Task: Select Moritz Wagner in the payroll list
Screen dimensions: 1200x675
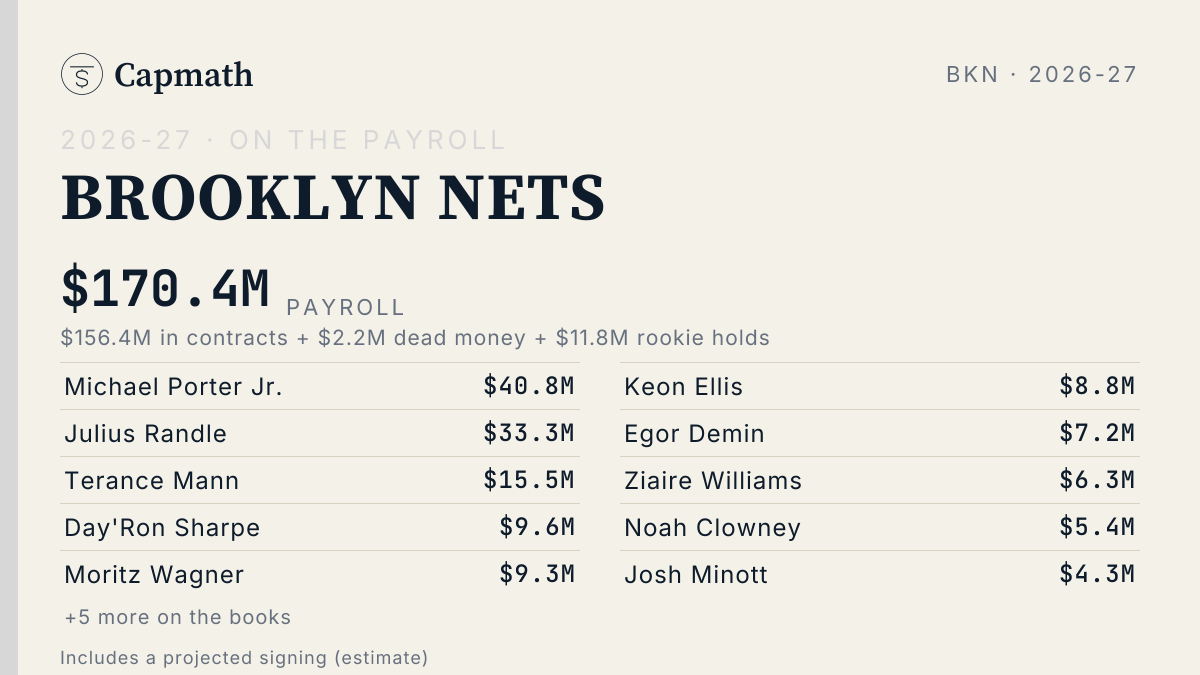Action: coord(154,575)
